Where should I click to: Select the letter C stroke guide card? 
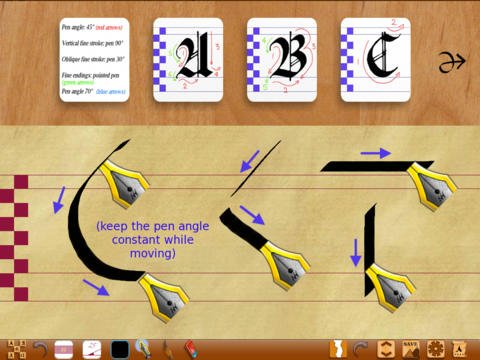click(375, 60)
